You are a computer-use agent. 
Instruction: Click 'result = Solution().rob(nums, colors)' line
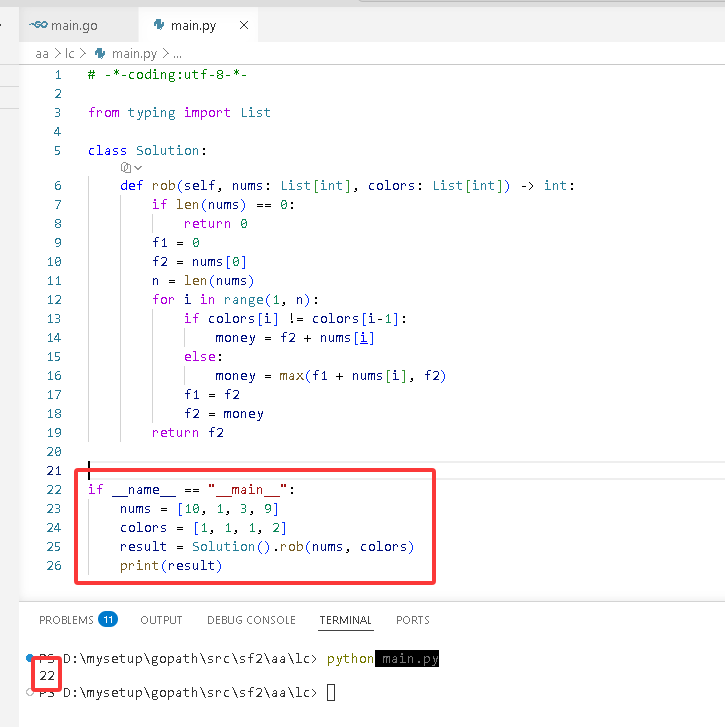[x=267, y=547]
